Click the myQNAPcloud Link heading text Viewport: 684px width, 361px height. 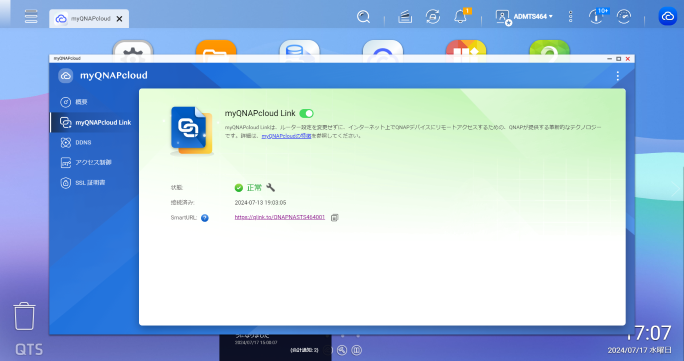click(260, 113)
